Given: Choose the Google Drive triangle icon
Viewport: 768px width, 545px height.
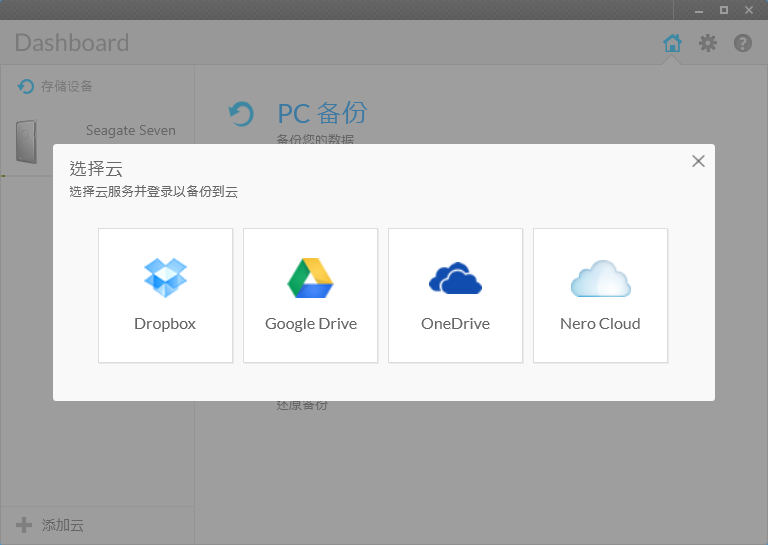Looking at the screenshot, I should (310, 278).
